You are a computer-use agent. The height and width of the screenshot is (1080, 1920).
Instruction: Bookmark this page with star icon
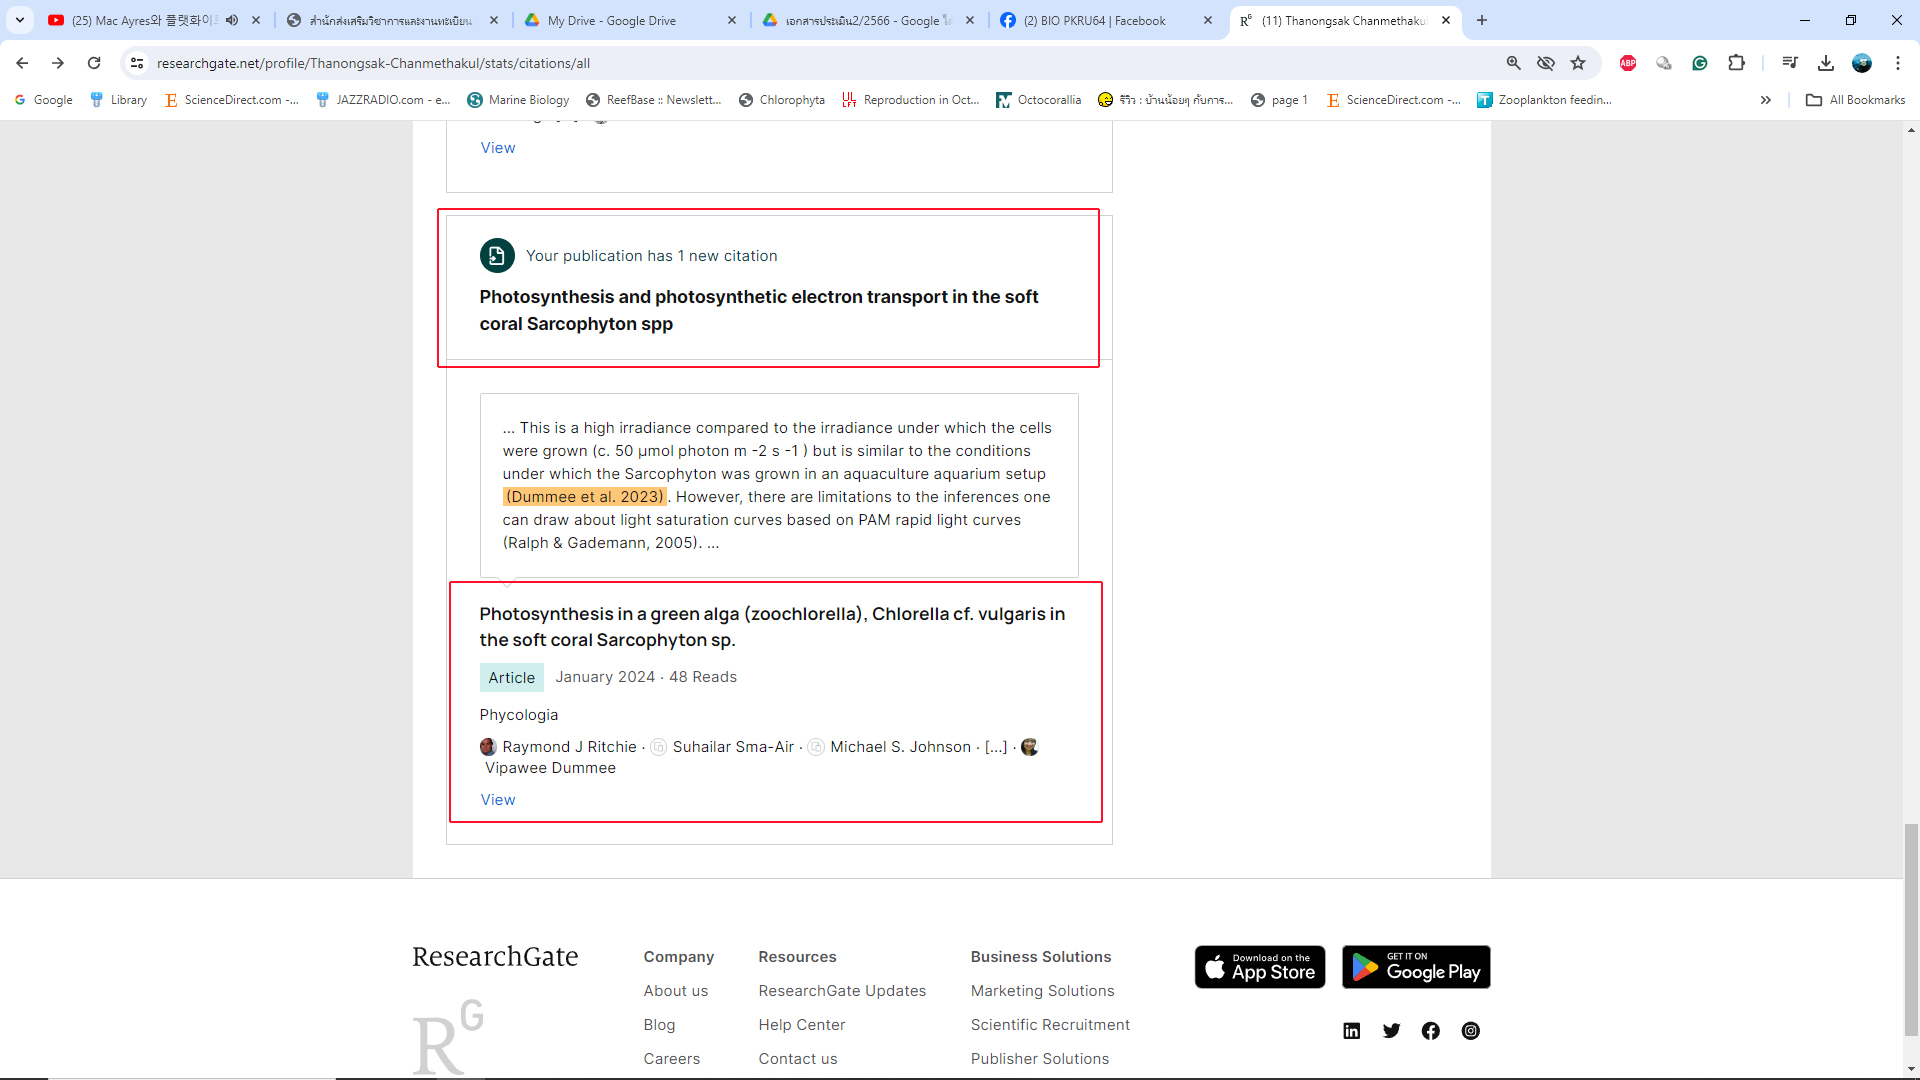coord(1578,63)
